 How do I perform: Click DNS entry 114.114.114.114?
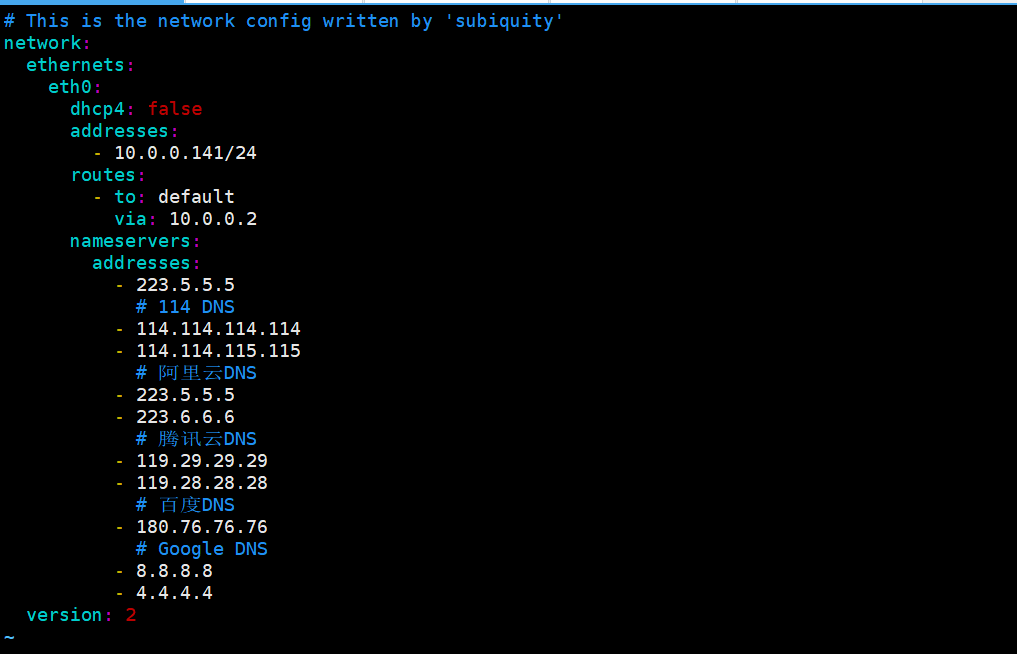click(218, 329)
